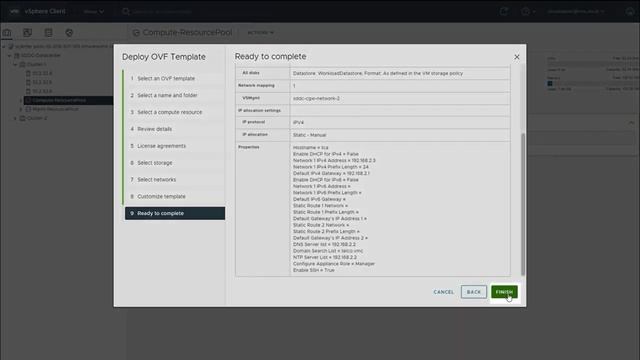Select Cluster-2 in the inventory tree
This screenshot has height=360, width=640.
[x=37, y=118]
